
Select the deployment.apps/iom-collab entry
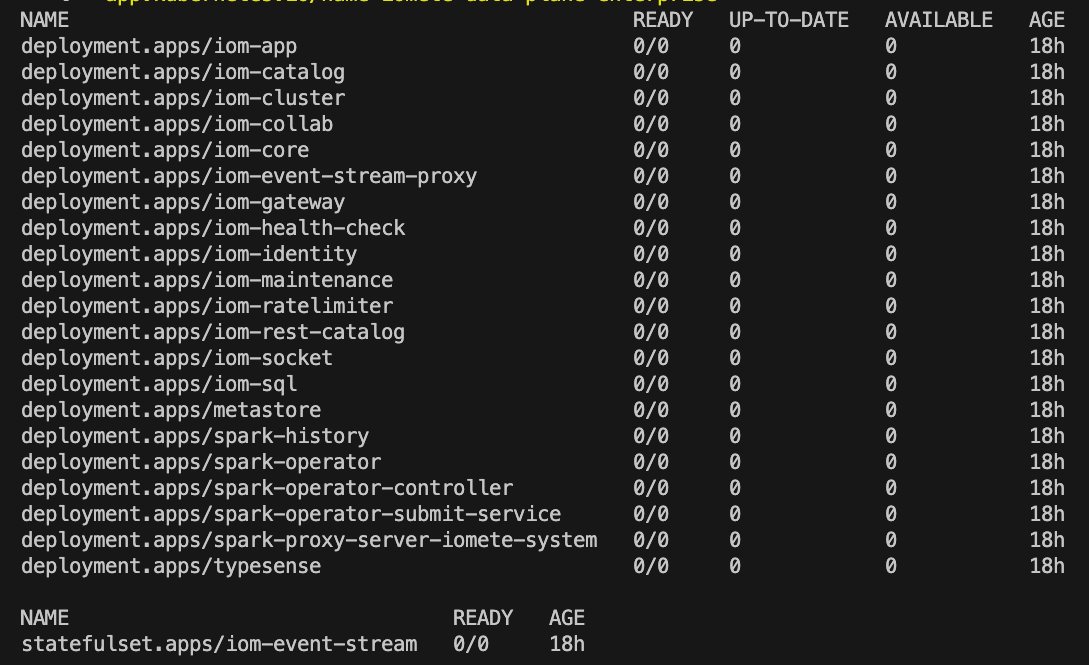tap(177, 124)
